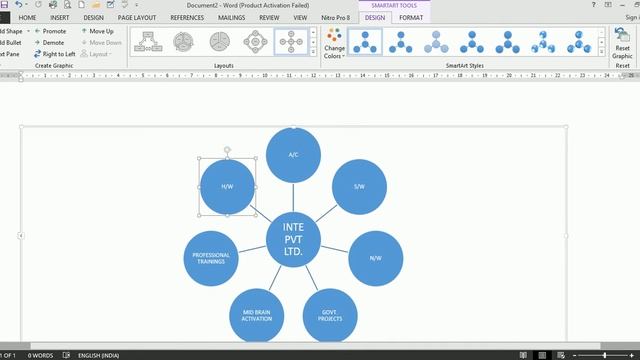Select the three-segment pie layout

coord(220,42)
